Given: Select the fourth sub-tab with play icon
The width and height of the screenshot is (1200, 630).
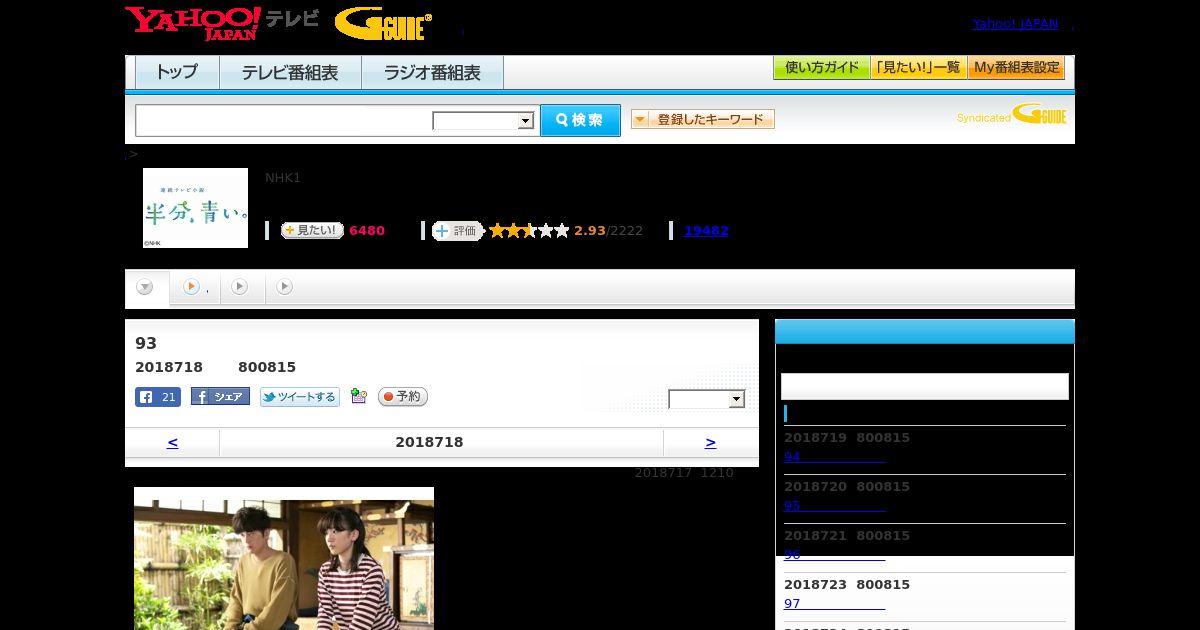Looking at the screenshot, I should click(x=285, y=288).
